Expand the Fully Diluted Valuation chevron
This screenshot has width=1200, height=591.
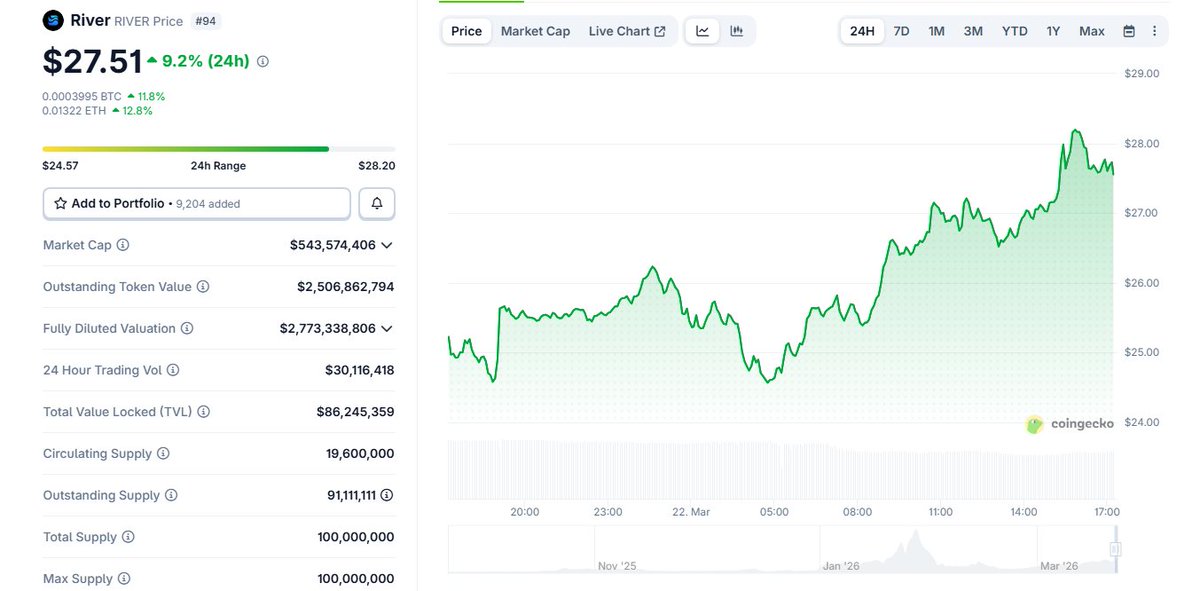pos(387,329)
